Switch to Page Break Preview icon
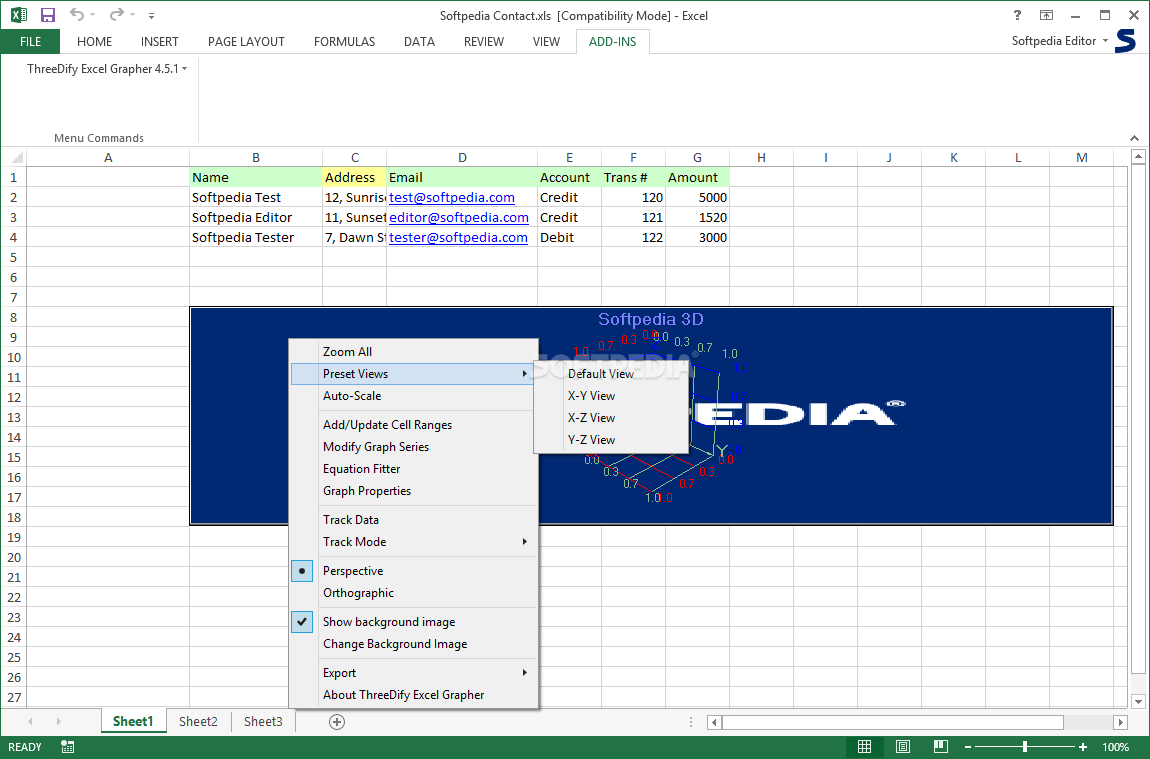 click(941, 747)
